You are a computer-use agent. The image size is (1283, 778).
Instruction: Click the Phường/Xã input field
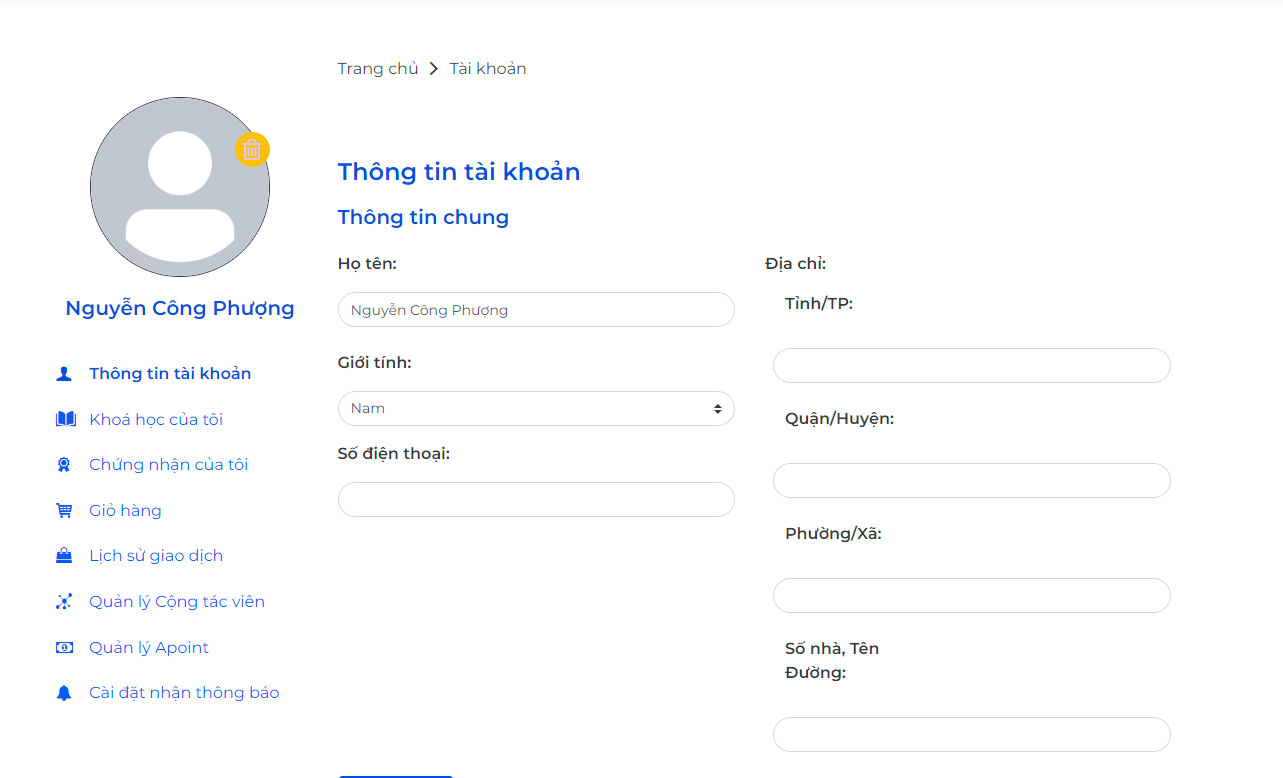(x=972, y=596)
